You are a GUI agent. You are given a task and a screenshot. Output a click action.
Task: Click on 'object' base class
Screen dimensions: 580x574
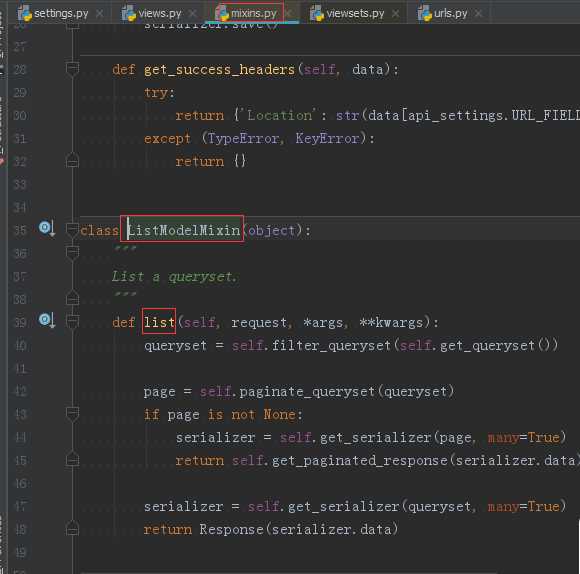click(x=272, y=231)
